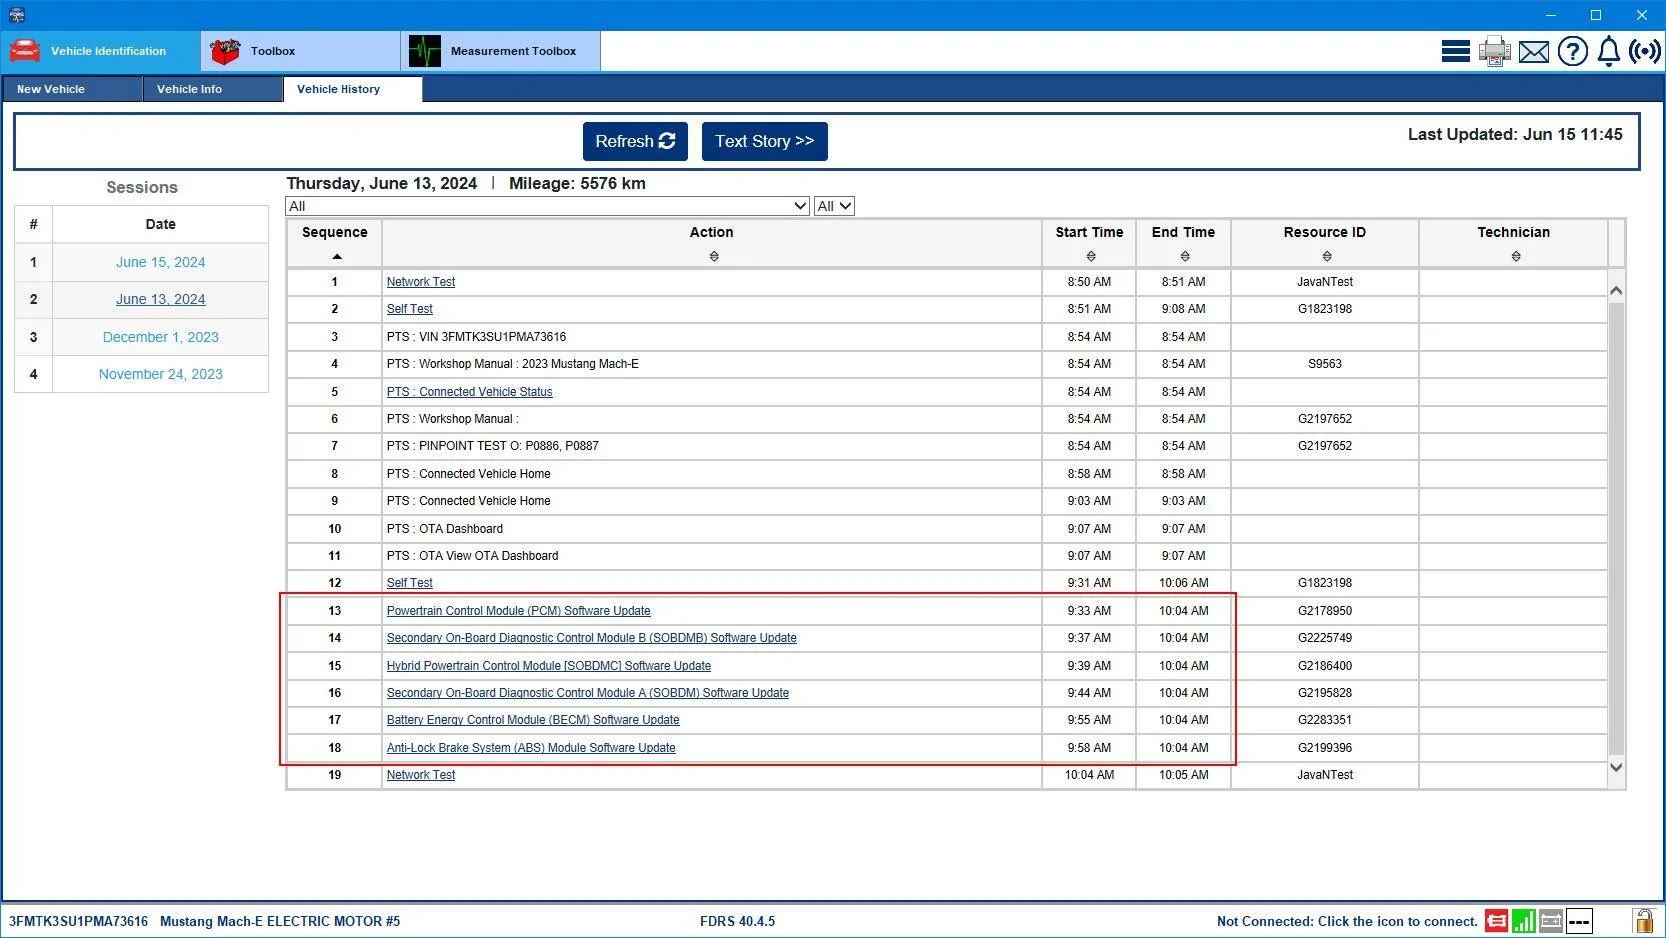1666x938 pixels.
Task: Click 'PTS : Workshop Manual : 2023 Mustang Mach-E' text
Action: [x=513, y=364]
